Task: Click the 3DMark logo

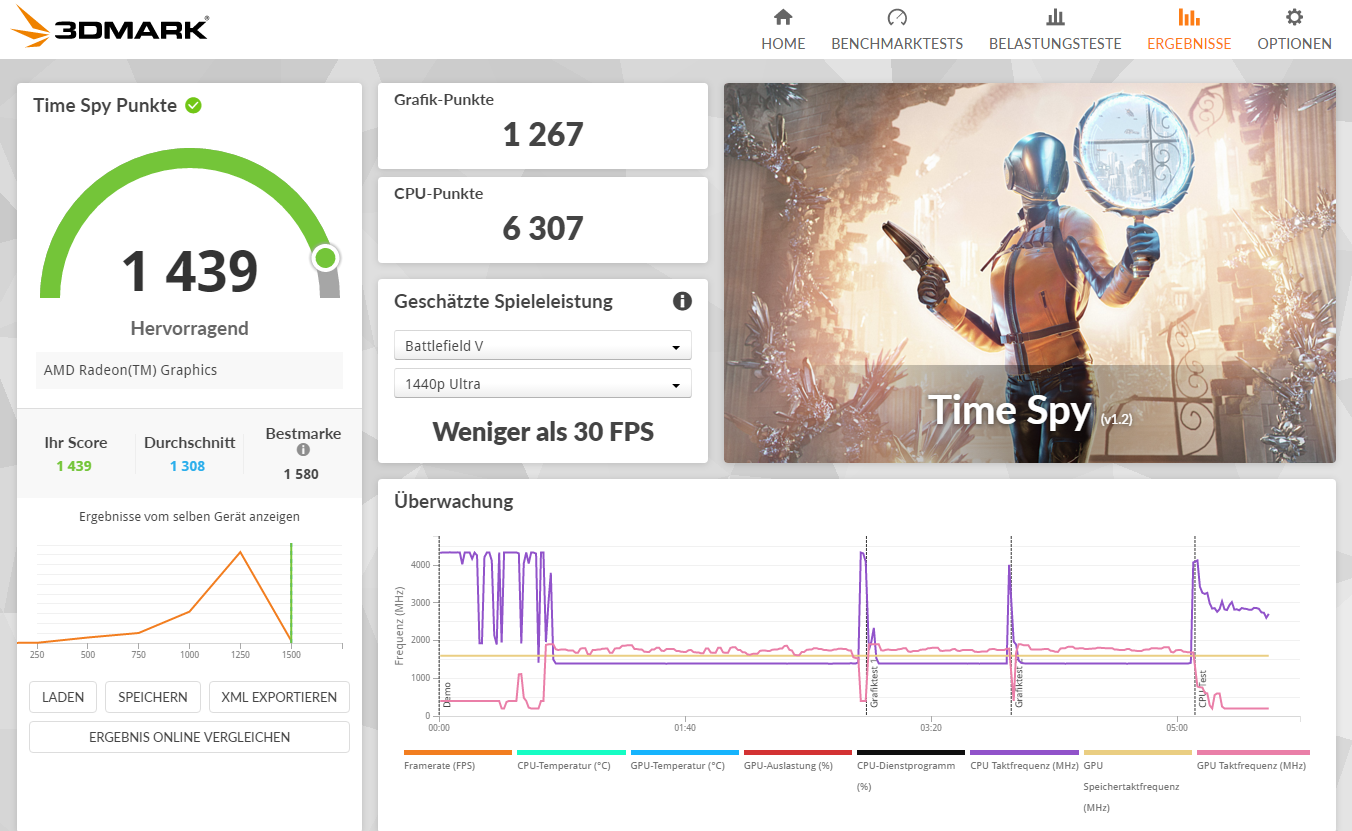Action: pyautogui.click(x=109, y=27)
